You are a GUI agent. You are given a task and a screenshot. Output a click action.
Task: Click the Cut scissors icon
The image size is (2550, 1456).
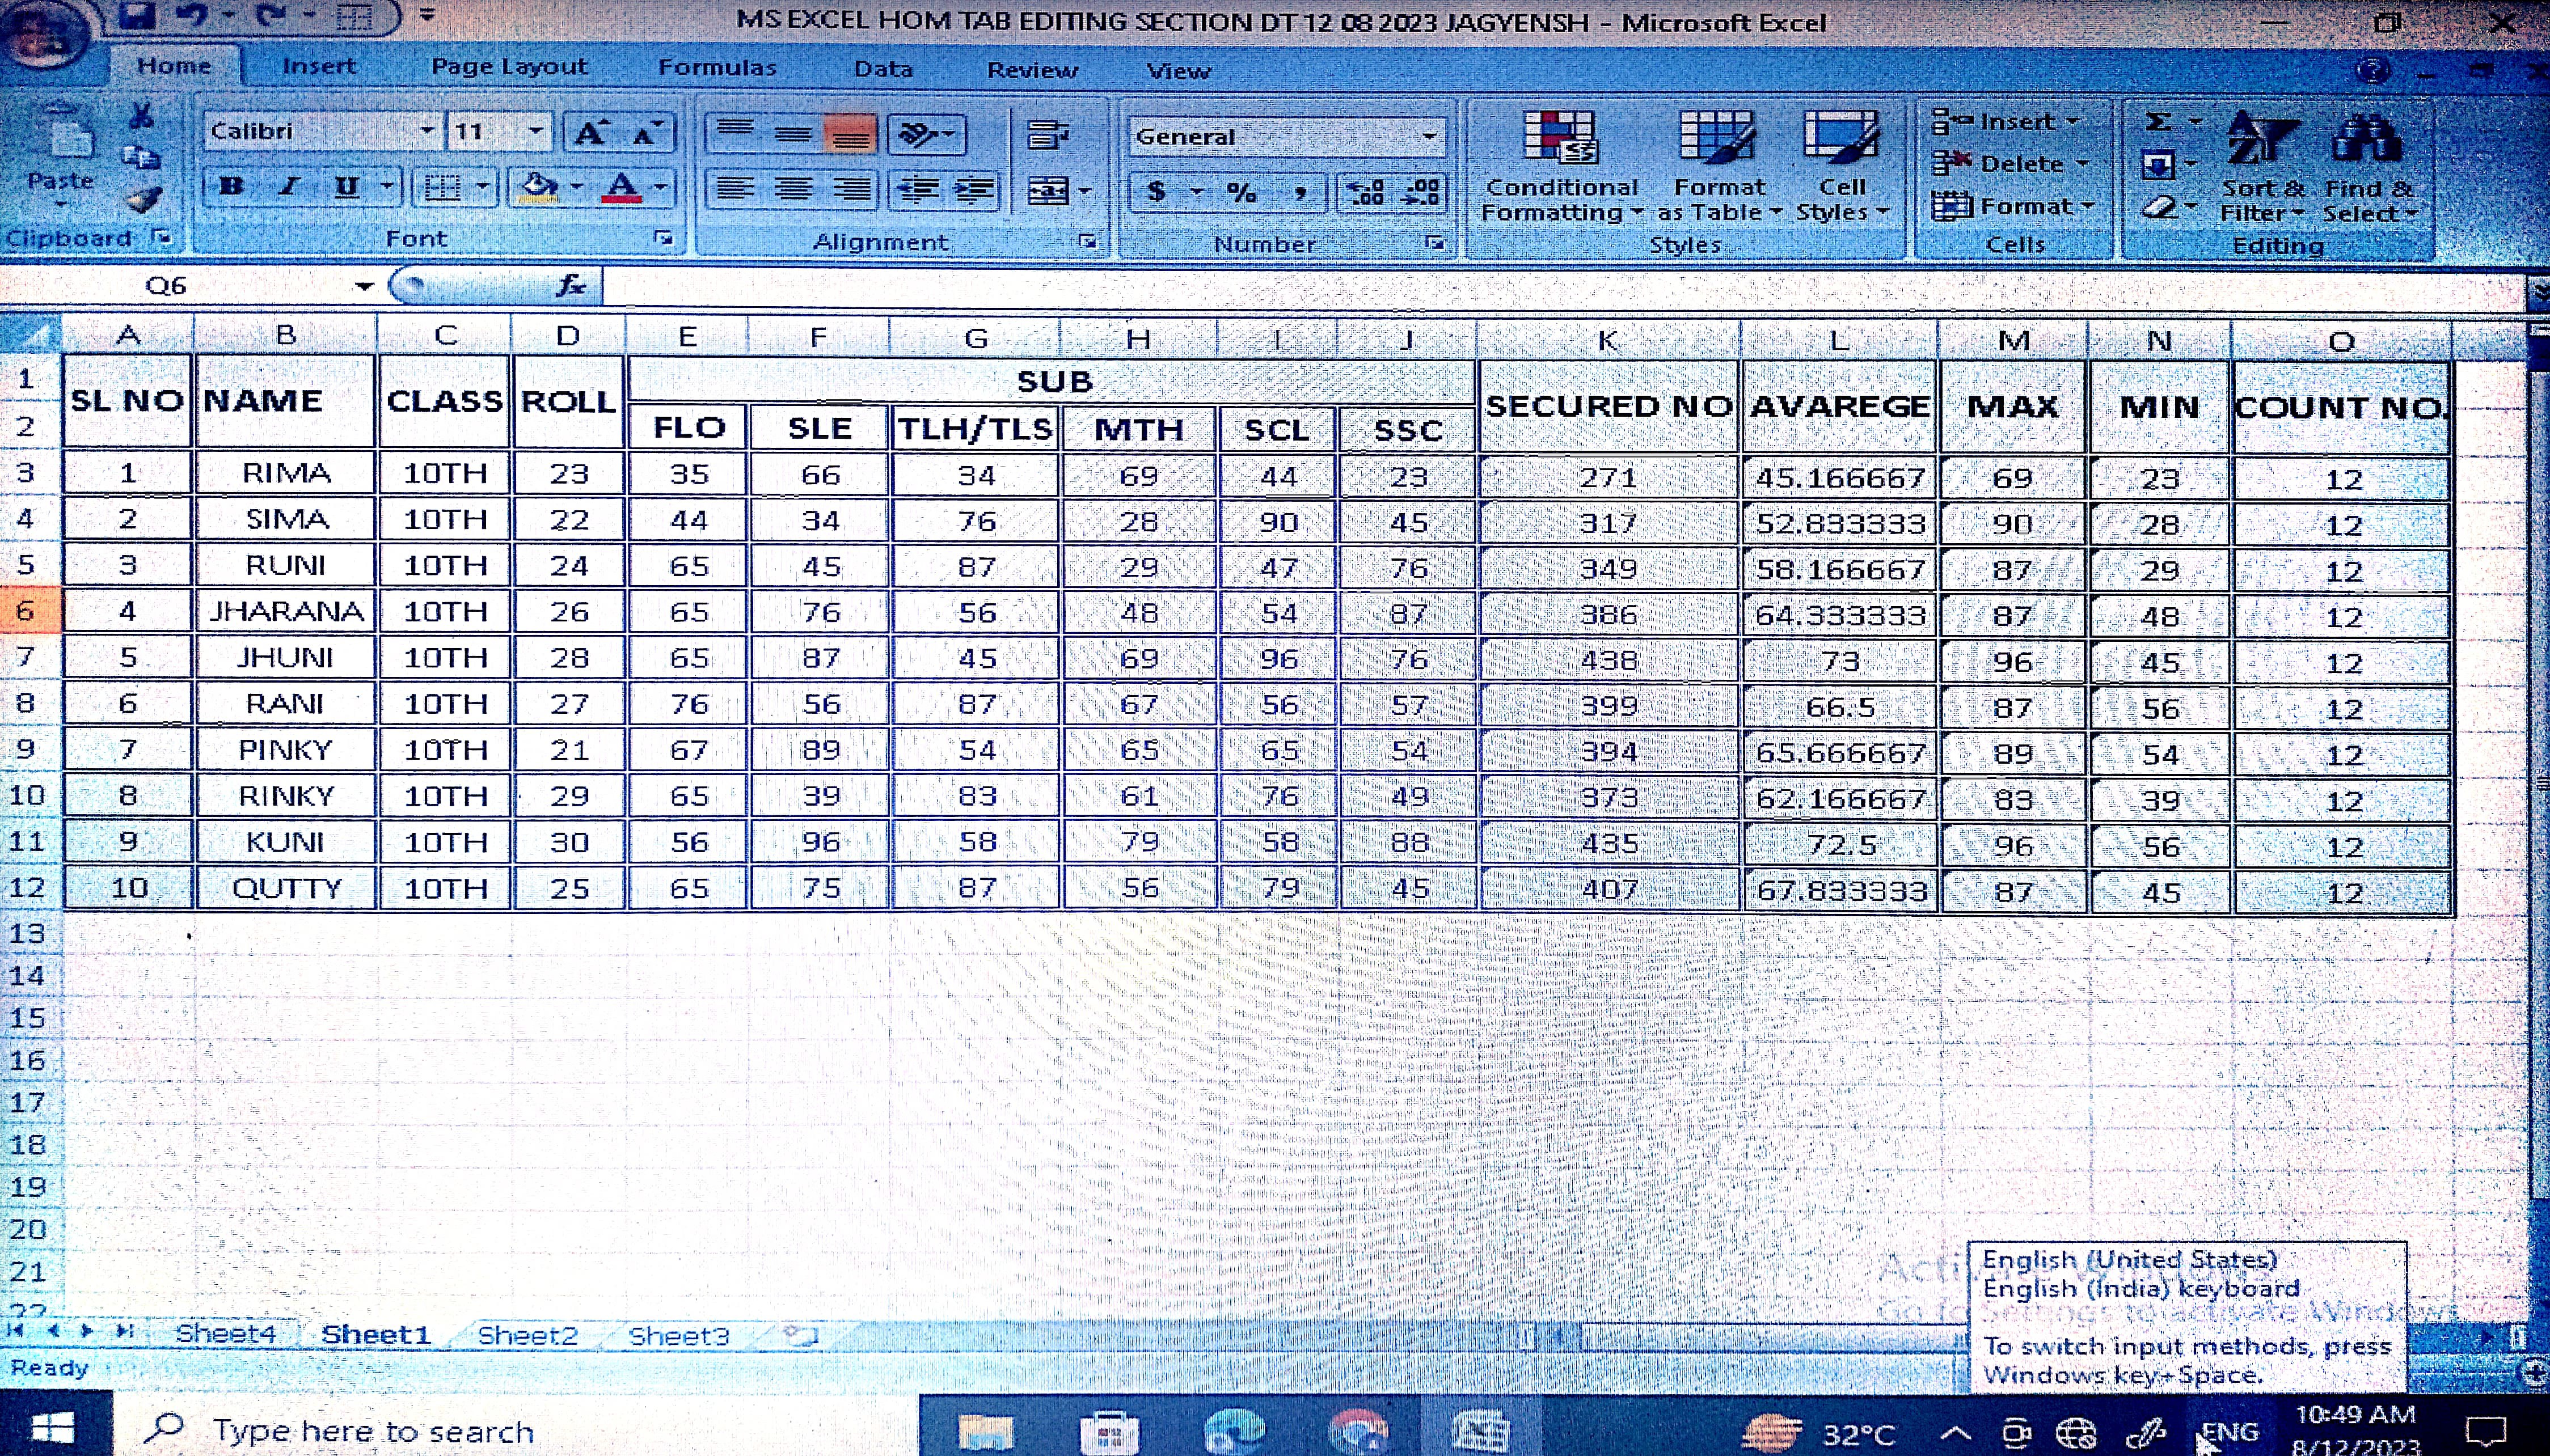(x=141, y=117)
